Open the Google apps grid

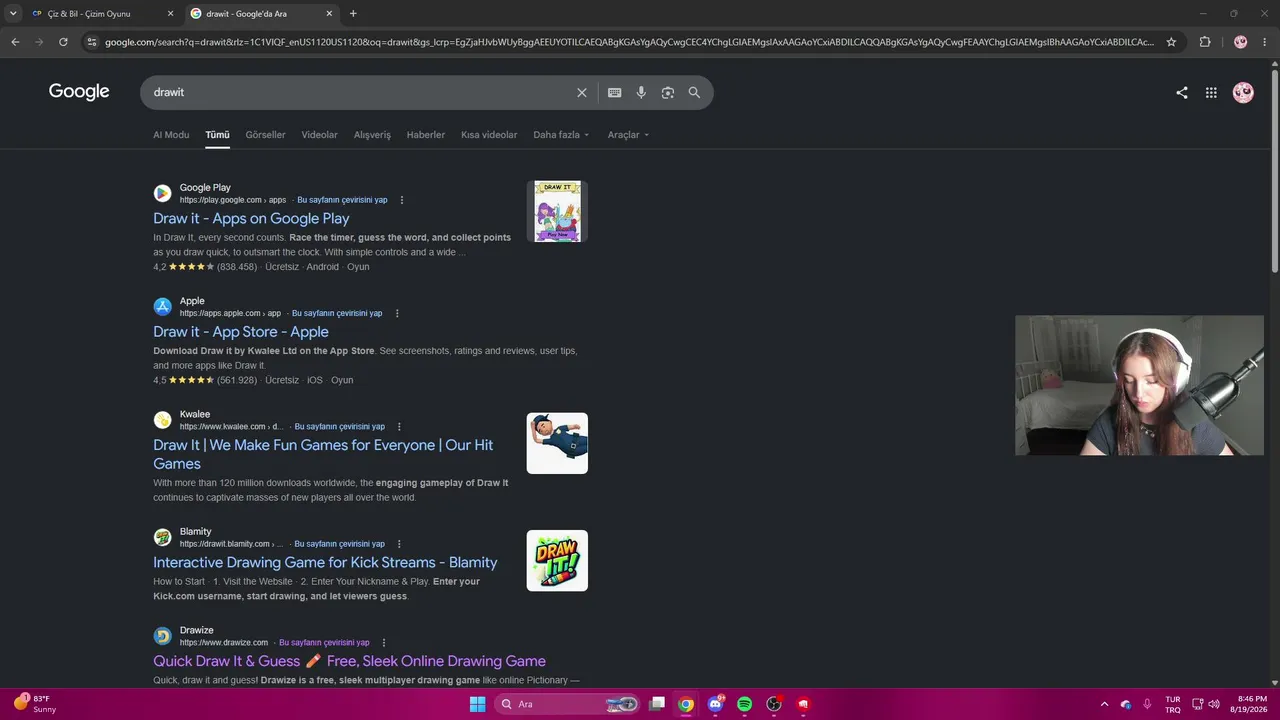pos(1211,92)
